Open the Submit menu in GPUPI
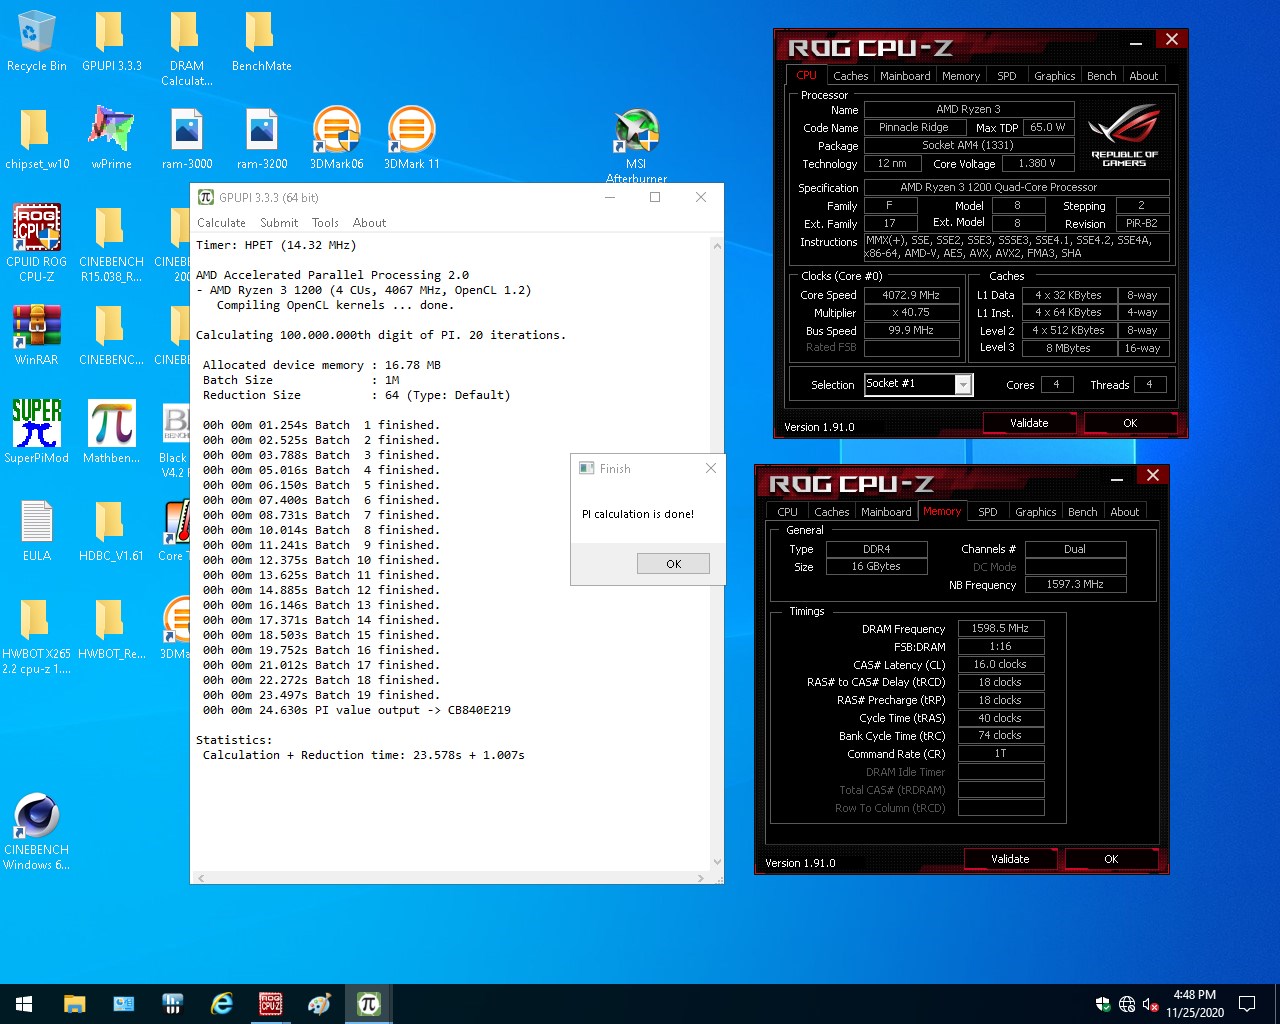 tap(279, 223)
